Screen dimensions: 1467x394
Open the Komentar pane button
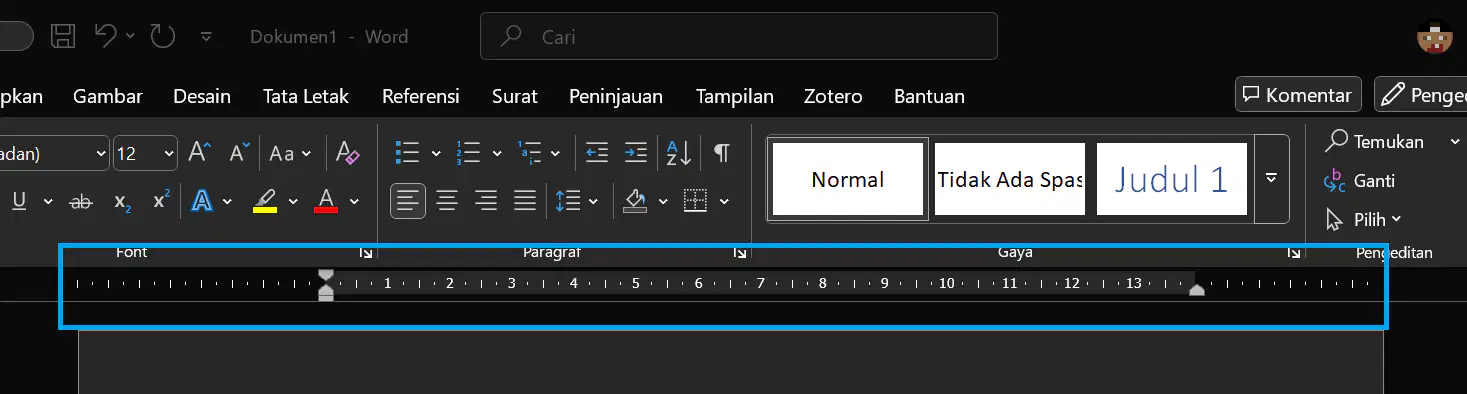[1298, 95]
